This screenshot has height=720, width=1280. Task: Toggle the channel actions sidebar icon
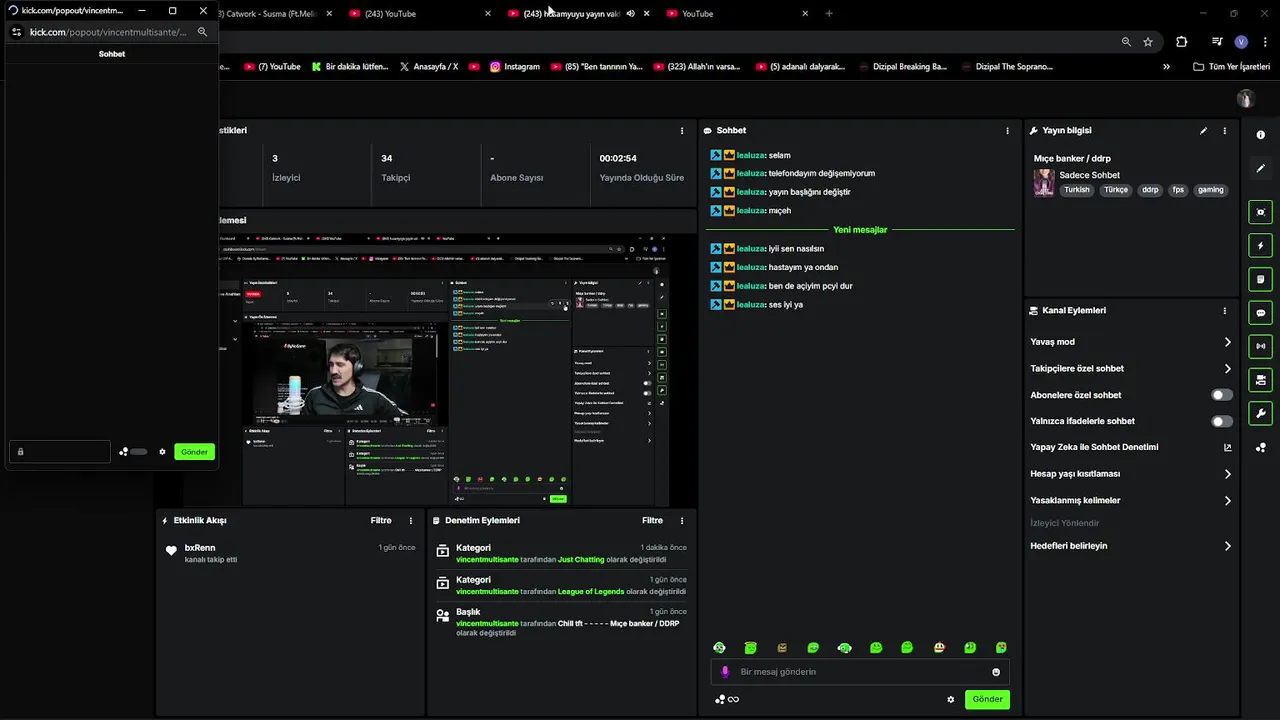pos(1260,380)
